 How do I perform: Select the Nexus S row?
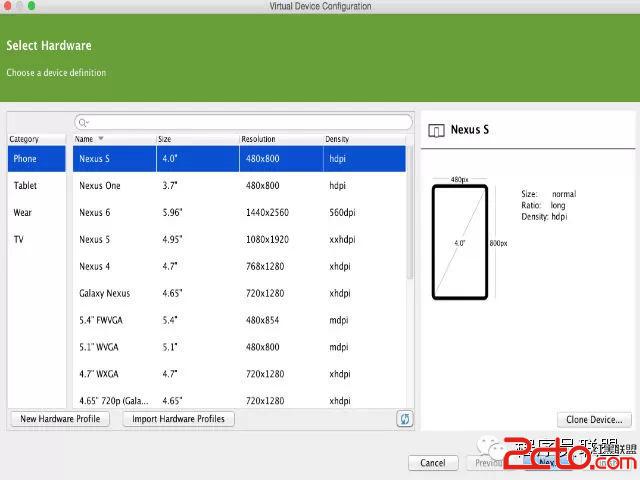tap(239, 159)
